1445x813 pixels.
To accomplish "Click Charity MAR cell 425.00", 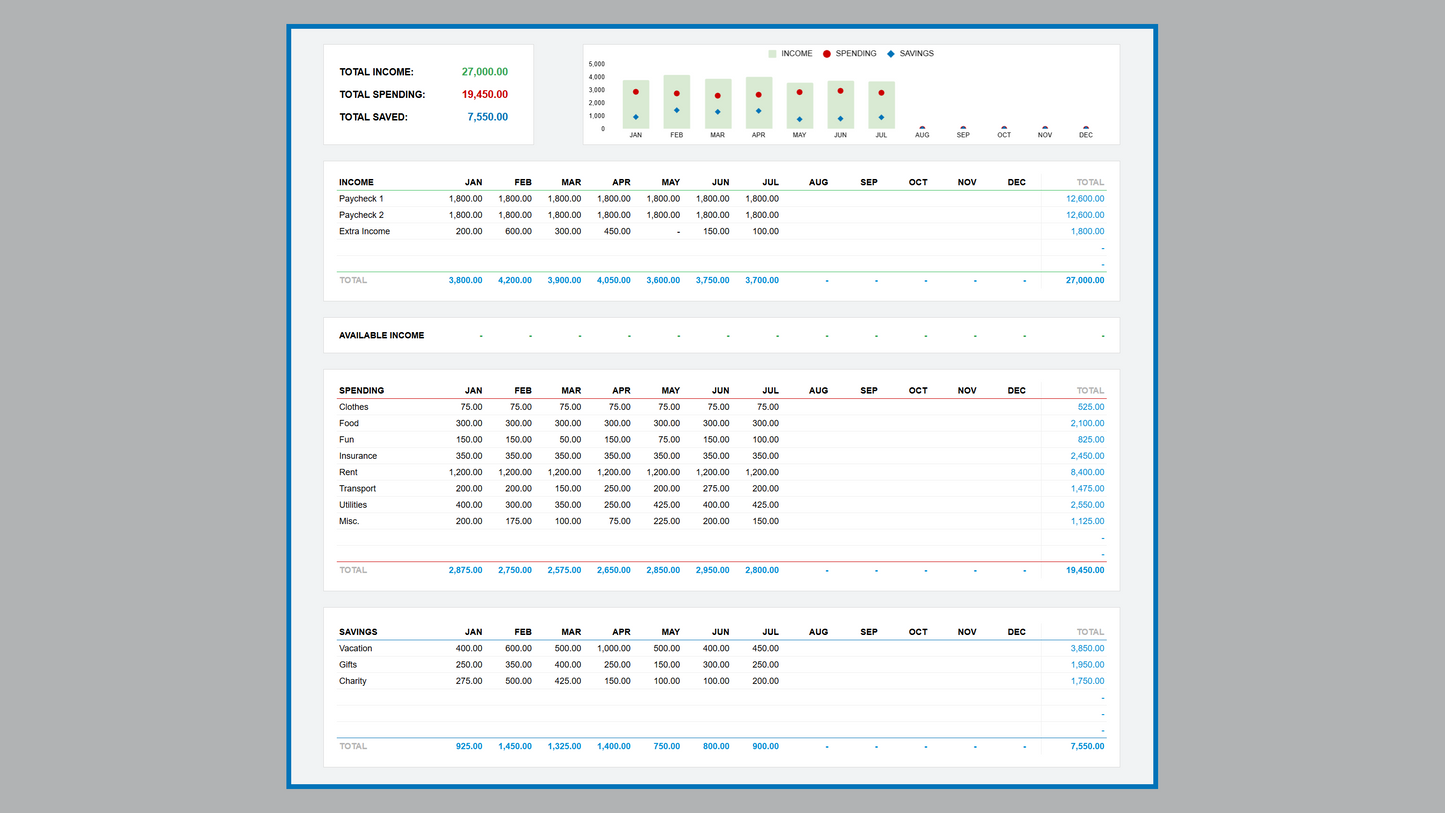I will [567, 682].
